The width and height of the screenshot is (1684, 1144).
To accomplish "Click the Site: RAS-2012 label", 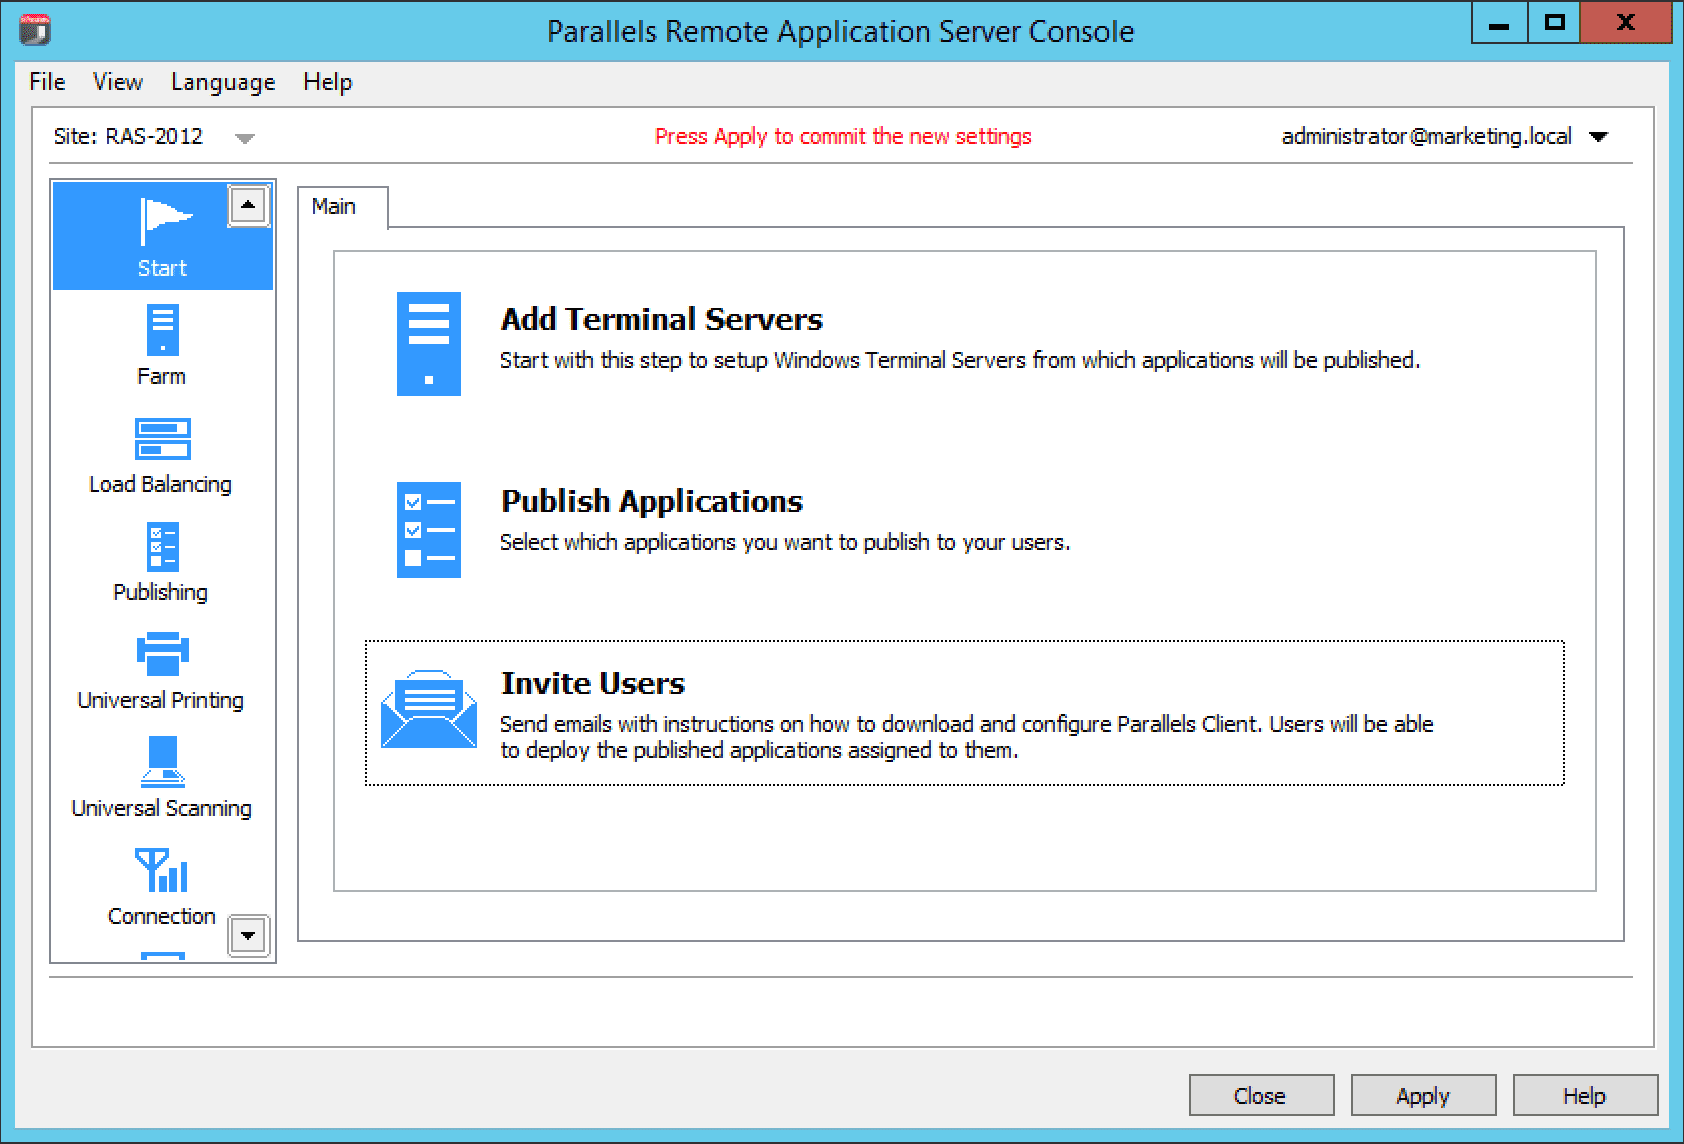I will [x=128, y=136].
